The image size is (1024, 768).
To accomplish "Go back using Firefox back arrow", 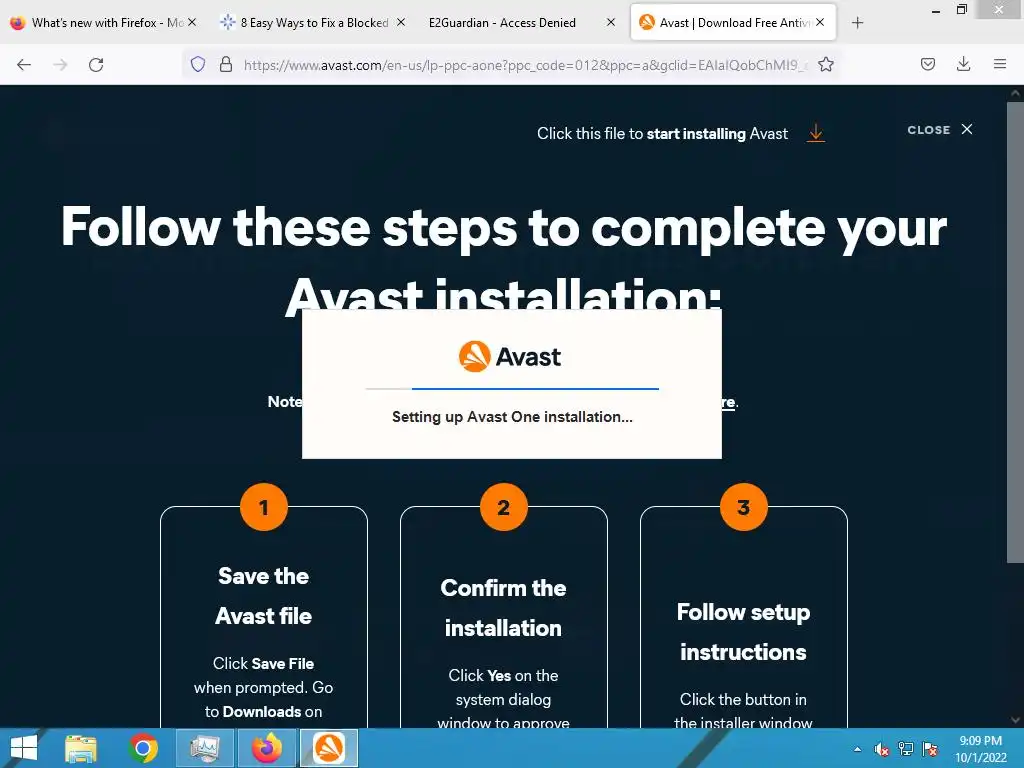I will pyautogui.click(x=24, y=65).
